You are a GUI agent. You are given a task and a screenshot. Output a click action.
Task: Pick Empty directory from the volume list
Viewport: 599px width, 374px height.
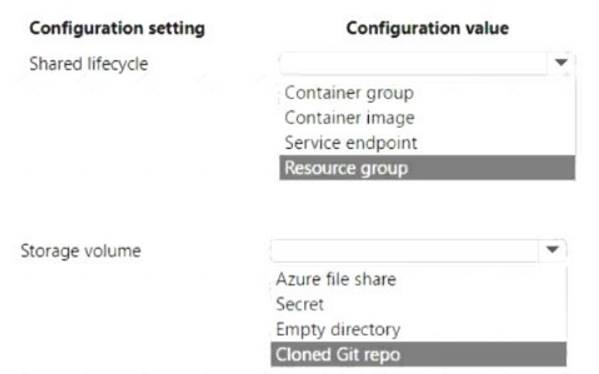tap(419, 329)
